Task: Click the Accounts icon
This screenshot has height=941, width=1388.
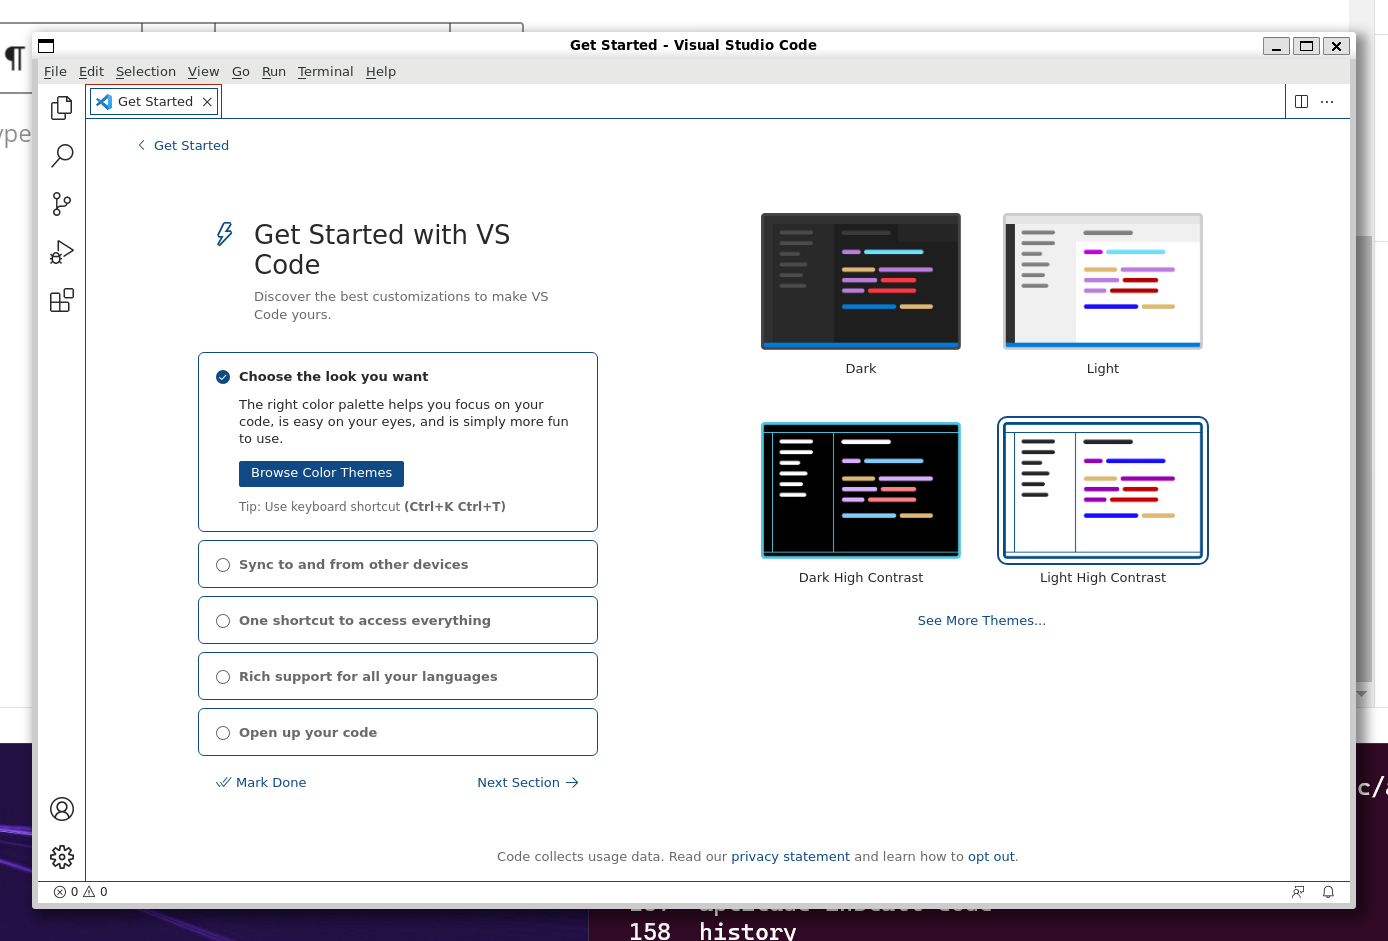Action: pos(62,809)
